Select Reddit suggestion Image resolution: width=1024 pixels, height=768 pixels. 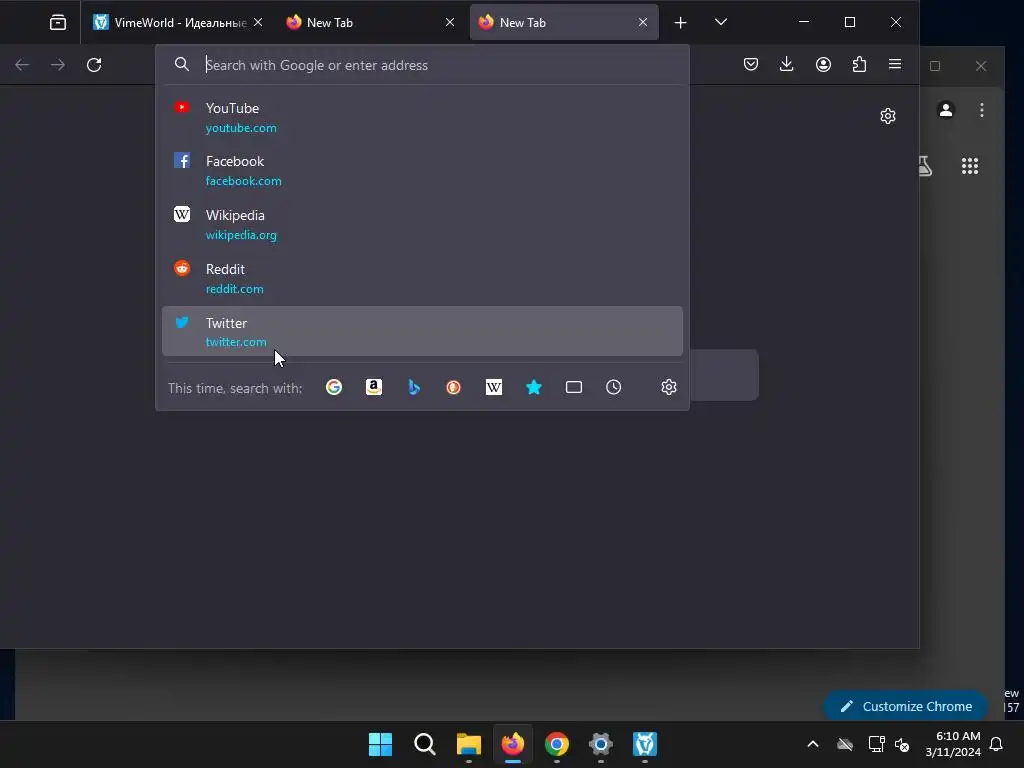pyautogui.click(x=423, y=278)
